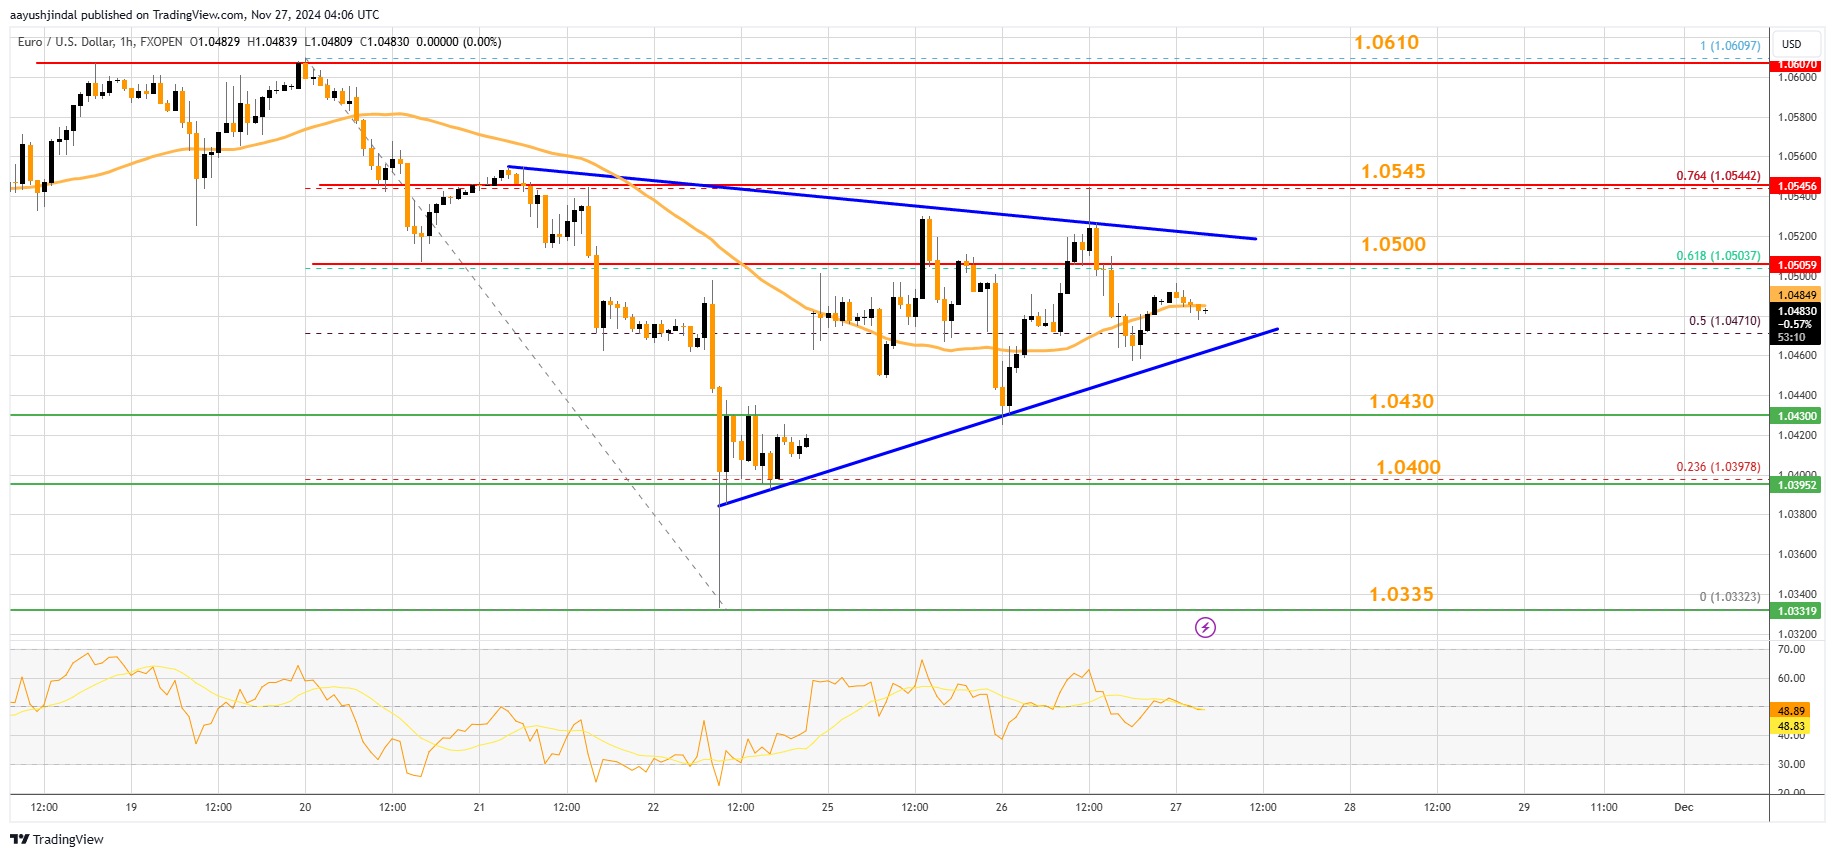Click the 1 (1.06097) Fibonacci label
This screenshot has width=1835, height=857.
[x=1730, y=46]
